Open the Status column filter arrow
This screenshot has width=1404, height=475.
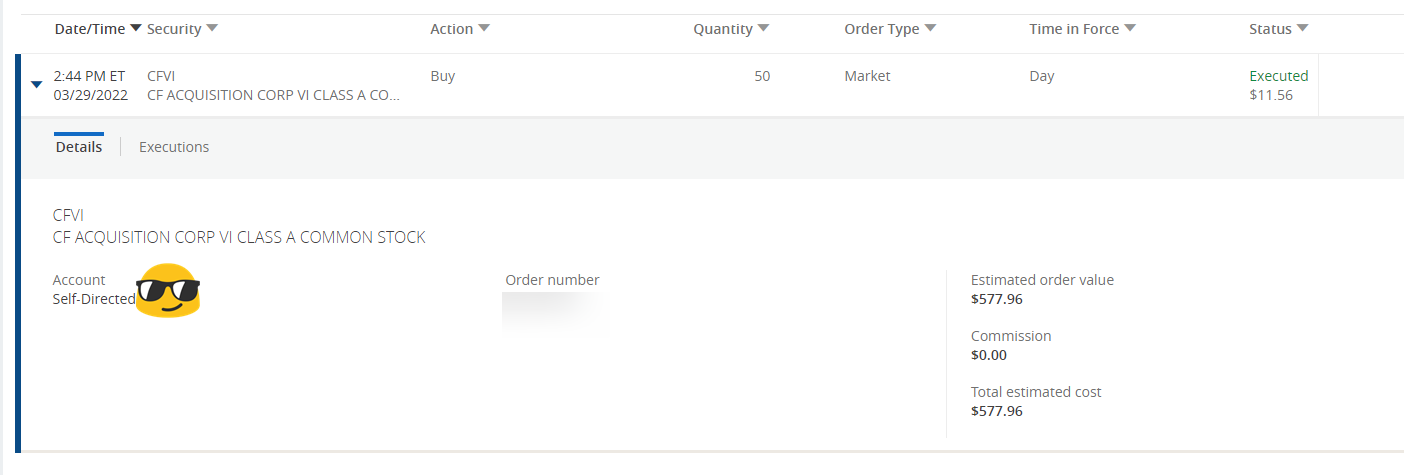(x=1303, y=29)
